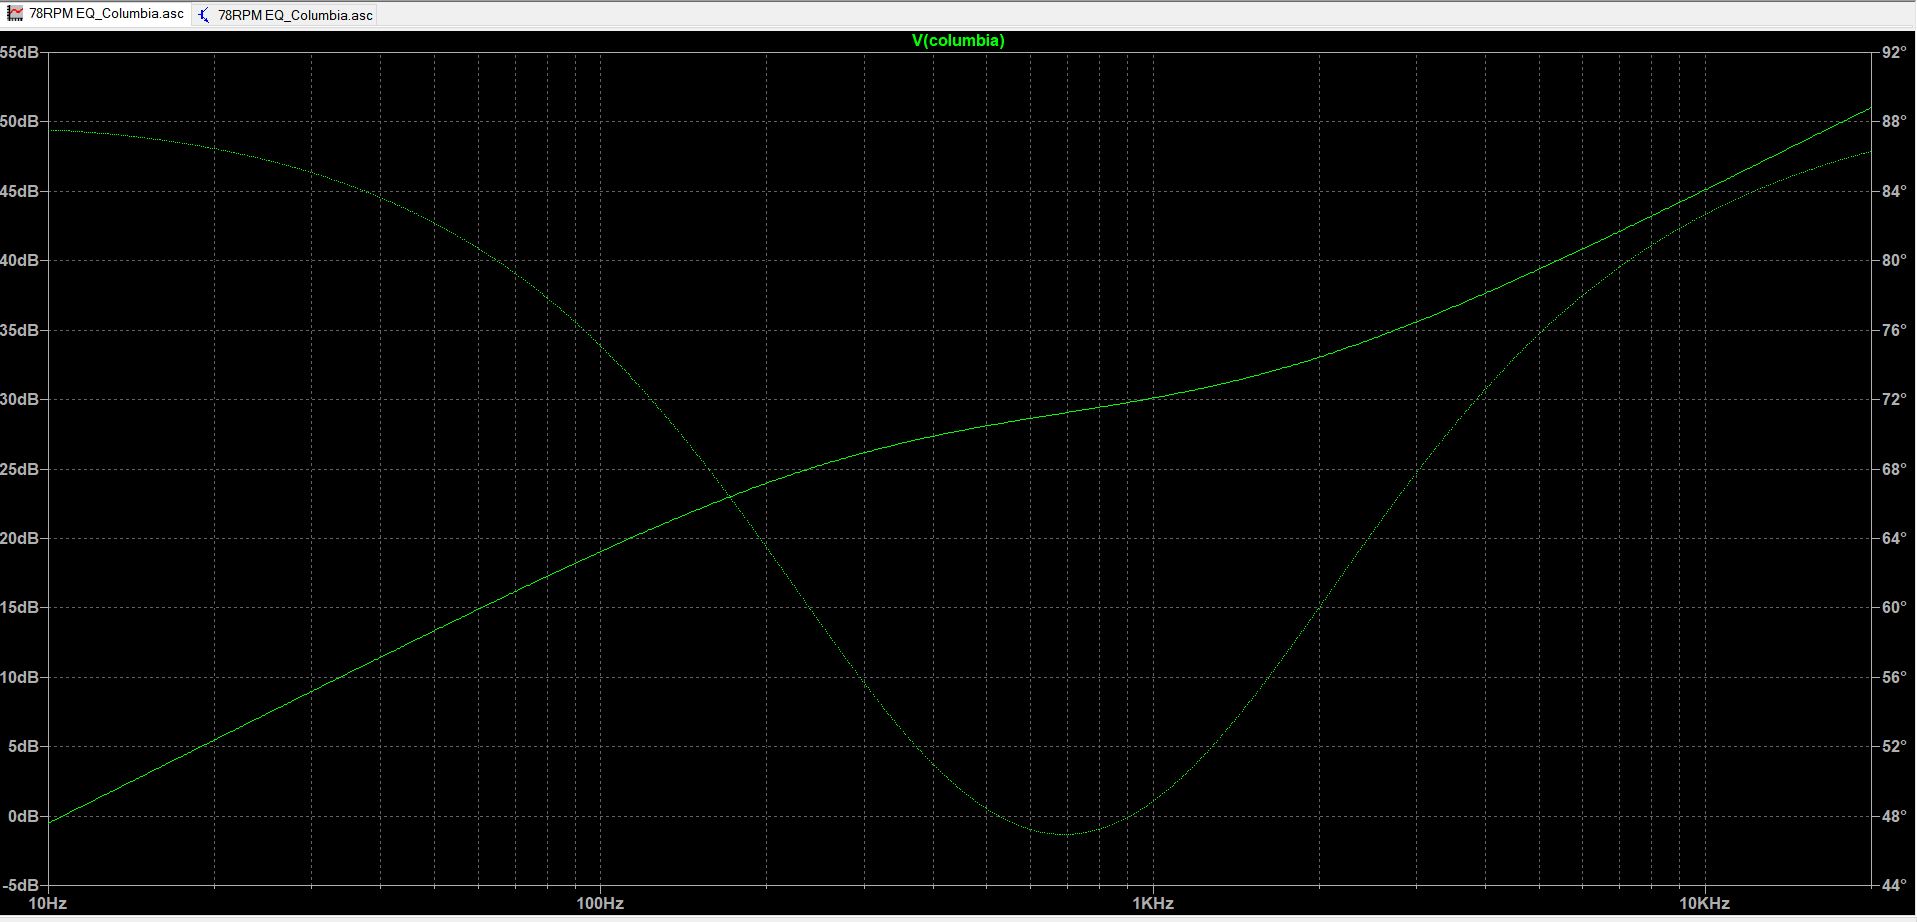Image resolution: width=1917 pixels, height=922 pixels.
Task: Click the 60° phase axis label
Action: 1894,607
